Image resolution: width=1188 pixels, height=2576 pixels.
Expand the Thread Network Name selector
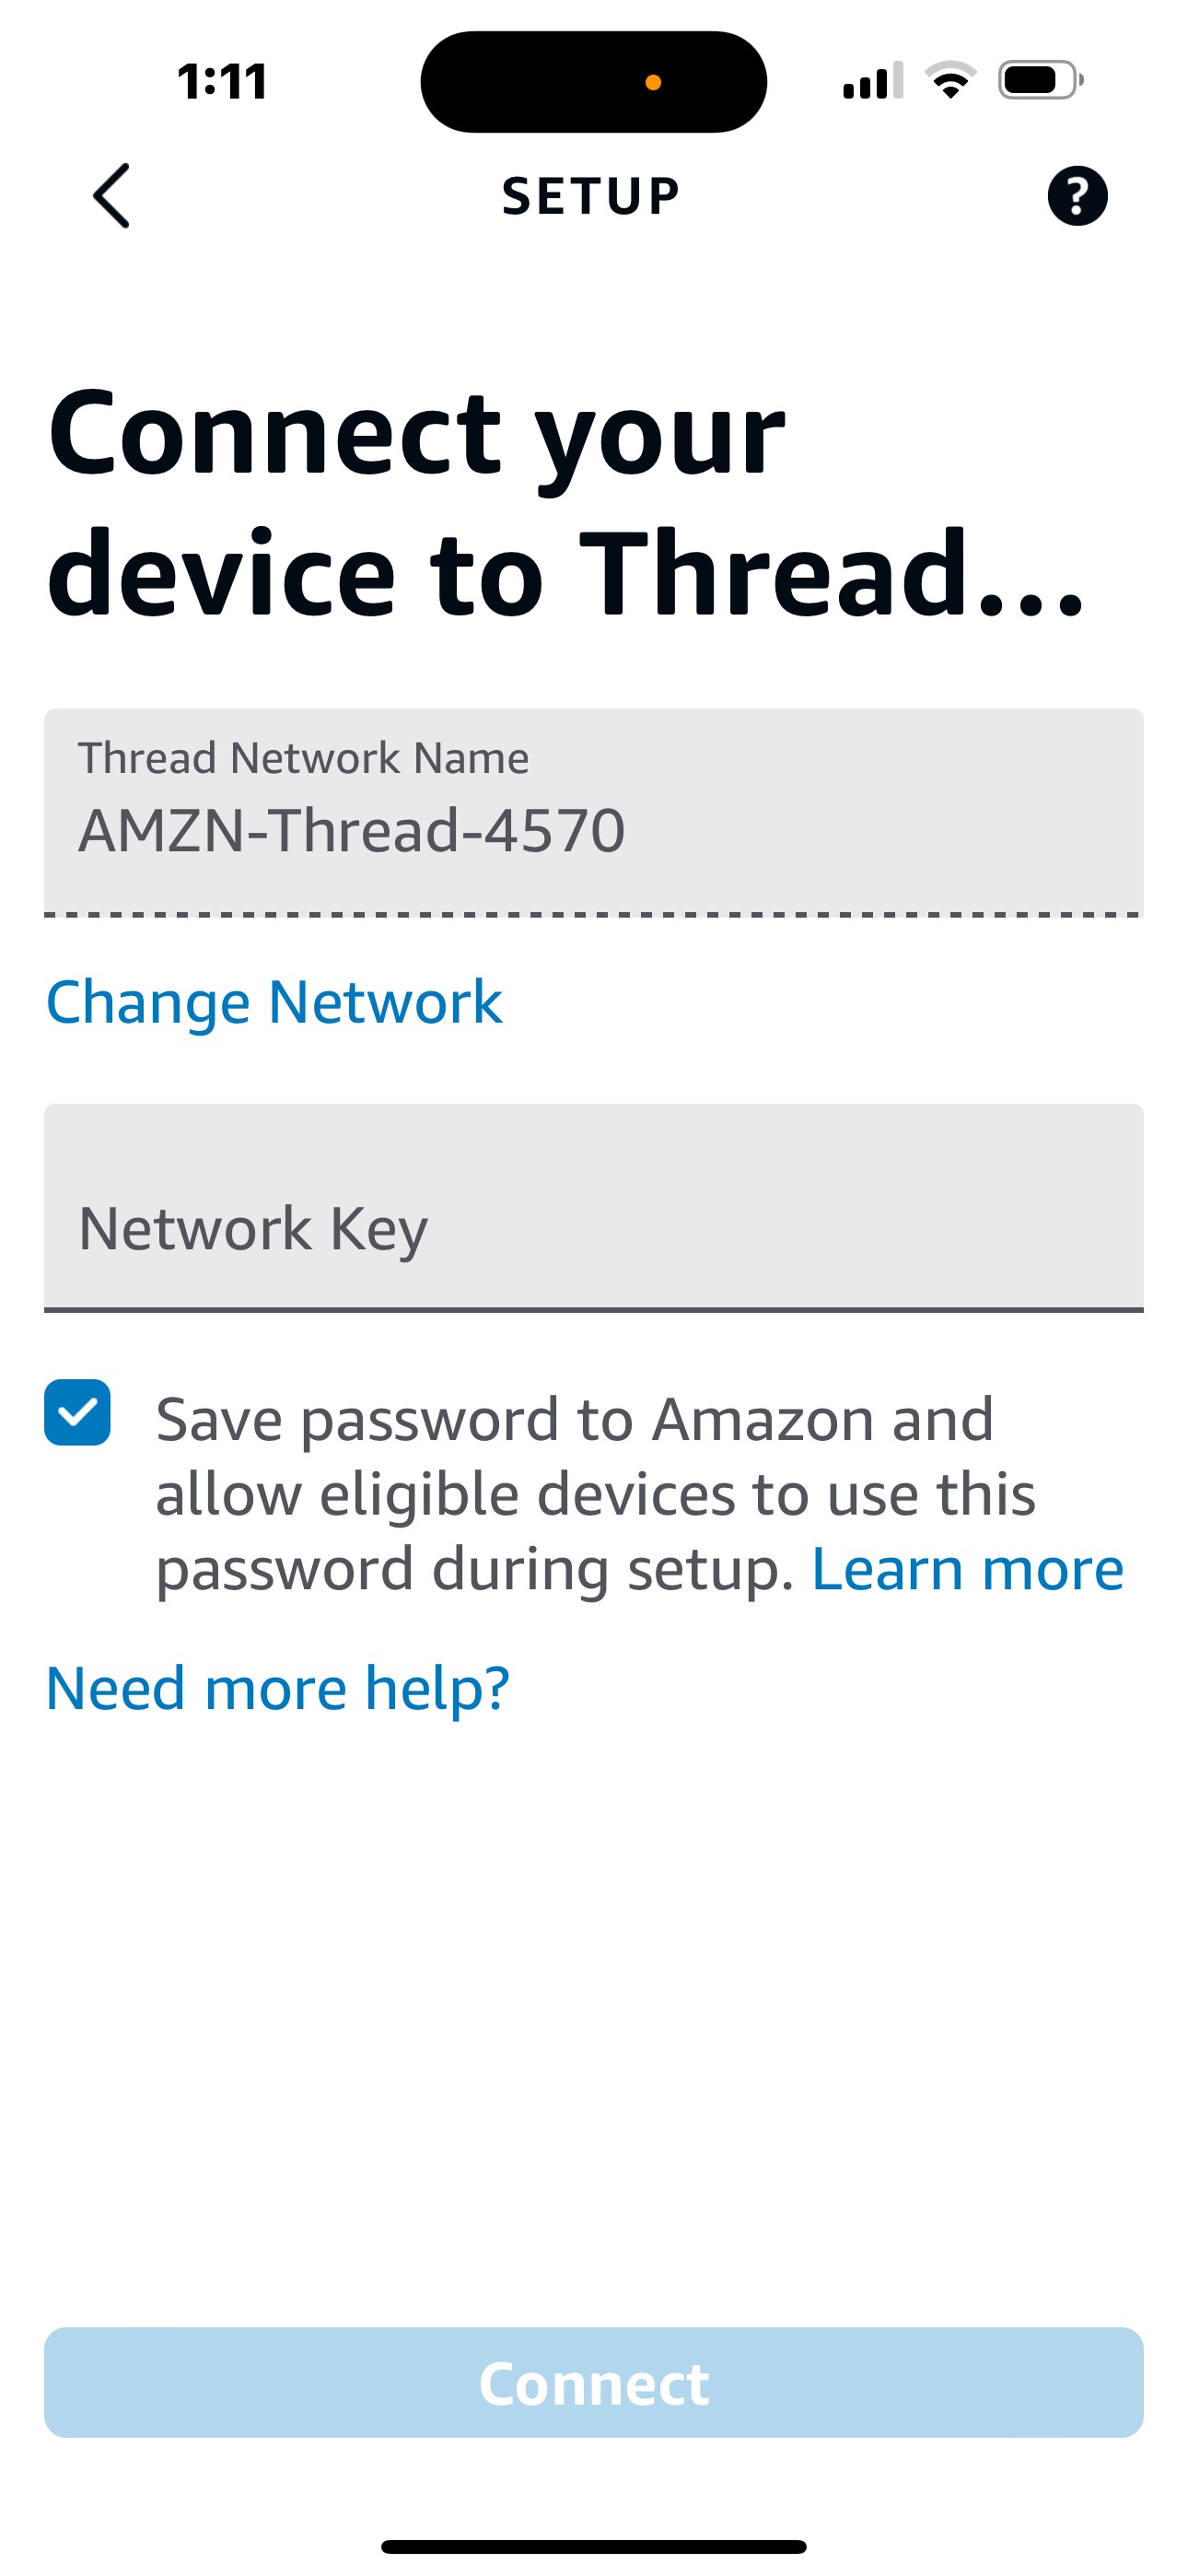(x=594, y=810)
